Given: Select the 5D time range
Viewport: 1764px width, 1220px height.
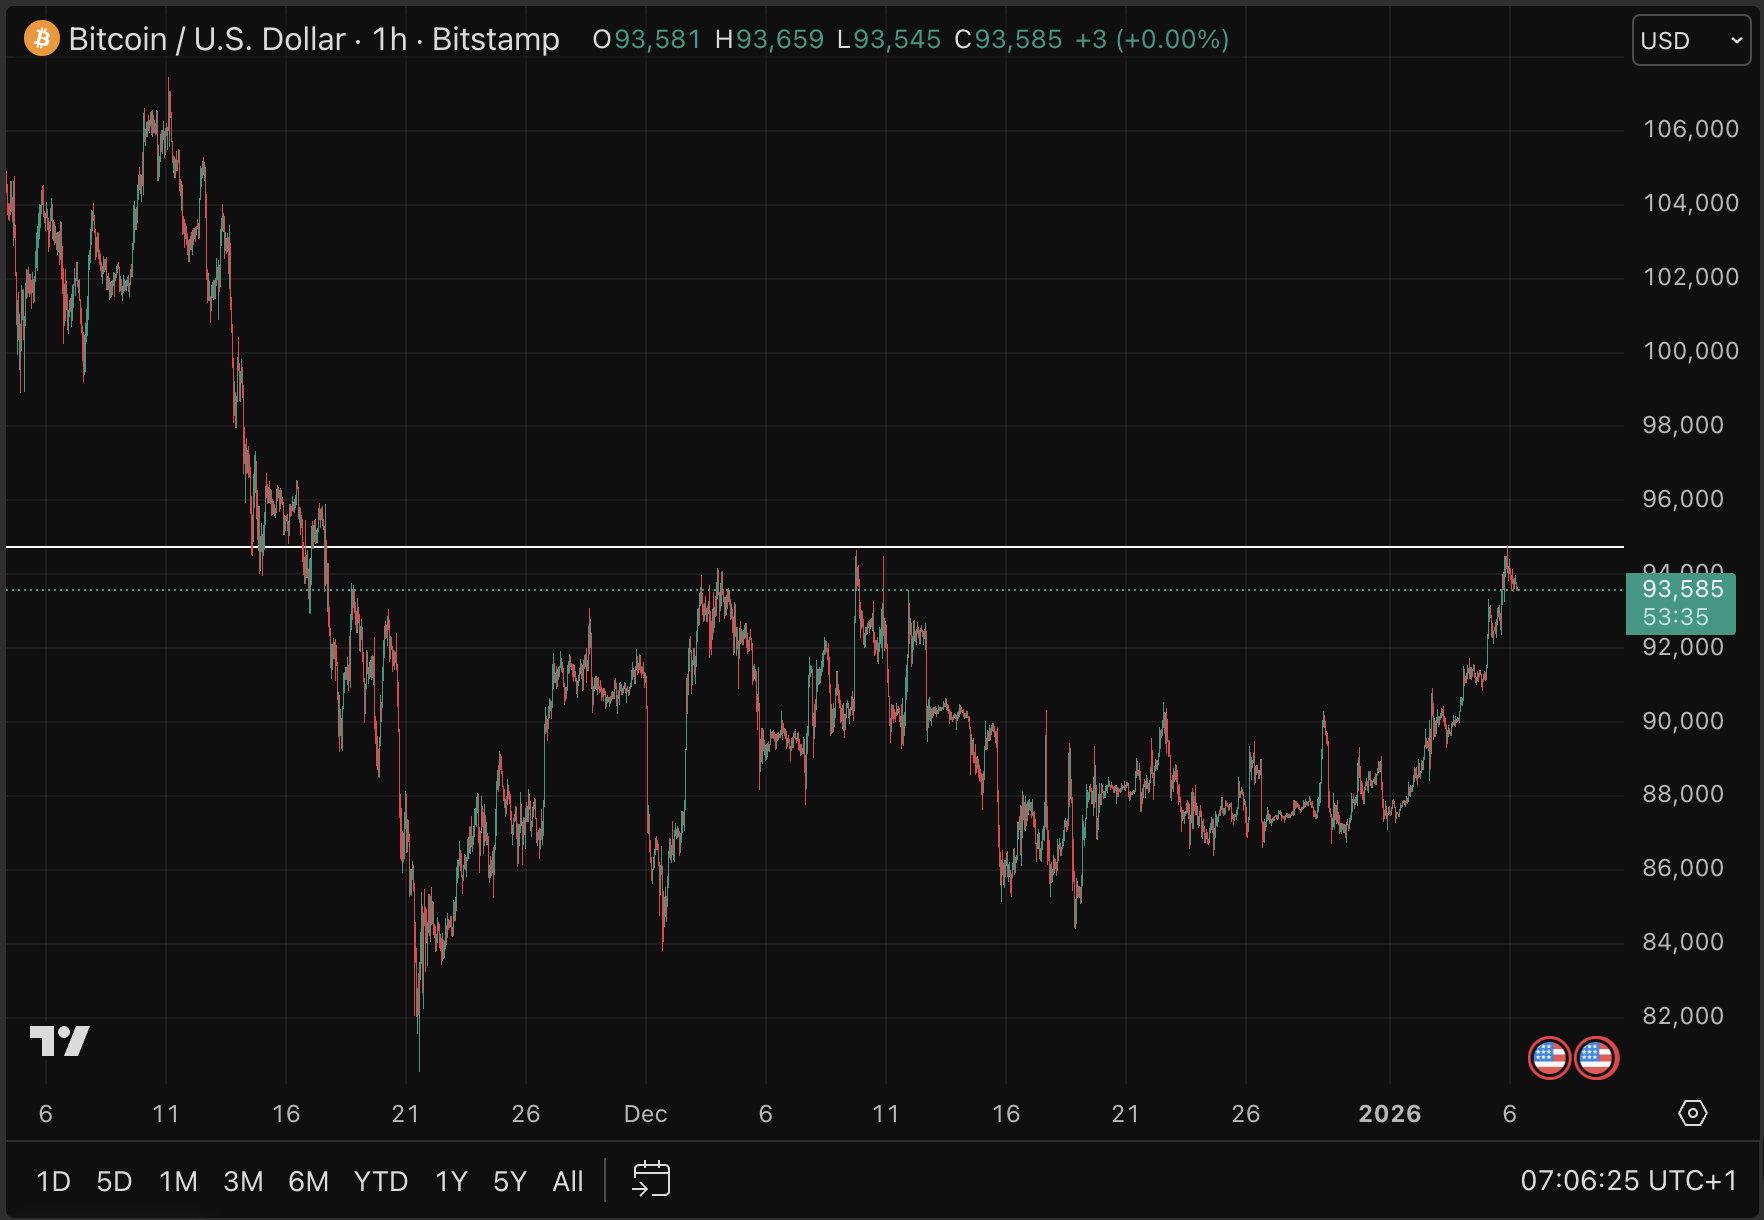Looking at the screenshot, I should click(x=114, y=1182).
